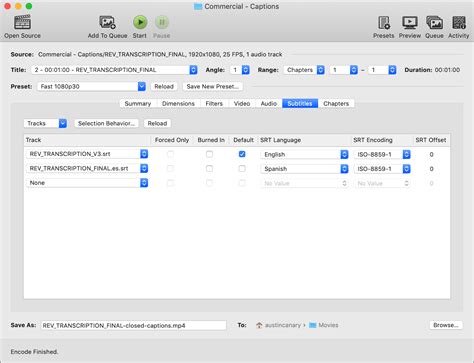The width and height of the screenshot is (474, 363).
Task: Start the encode with green play button
Action: 140,22
